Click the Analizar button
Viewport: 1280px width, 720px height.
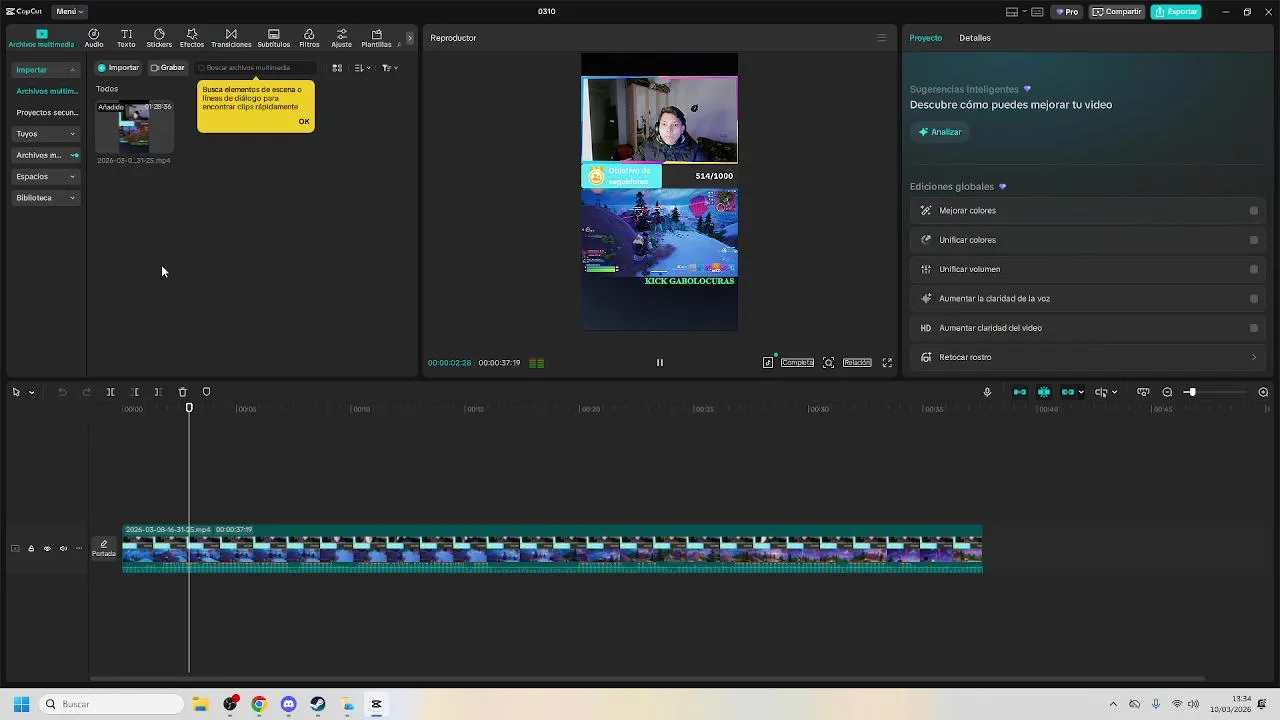coord(940,132)
